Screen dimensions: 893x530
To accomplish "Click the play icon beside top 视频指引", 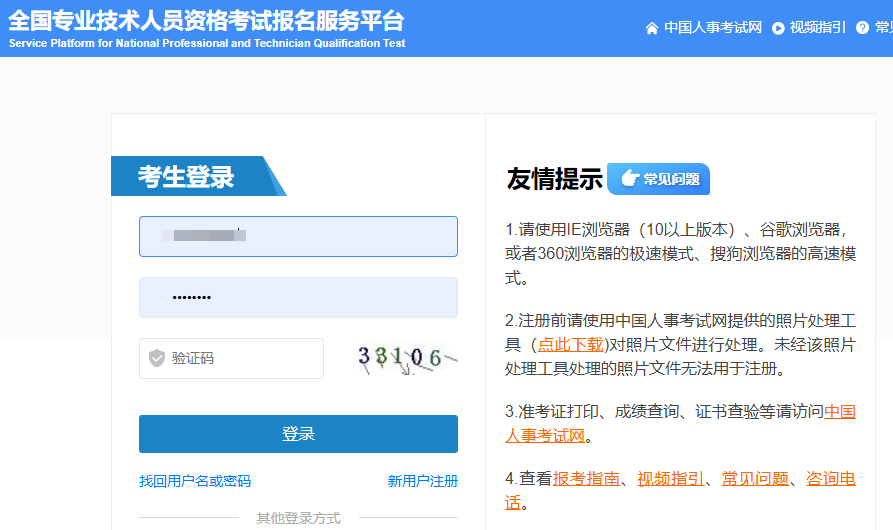I will click(778, 28).
